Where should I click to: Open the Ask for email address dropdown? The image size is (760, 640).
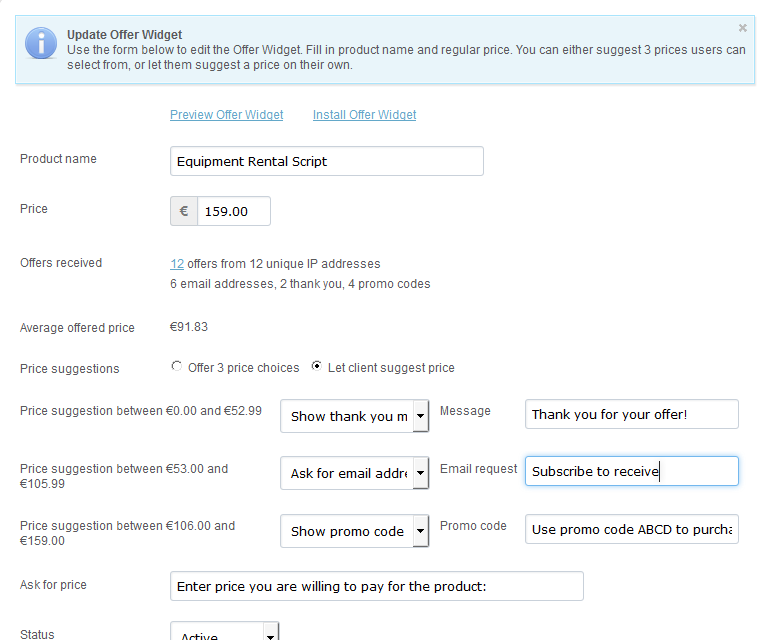pyautogui.click(x=354, y=473)
